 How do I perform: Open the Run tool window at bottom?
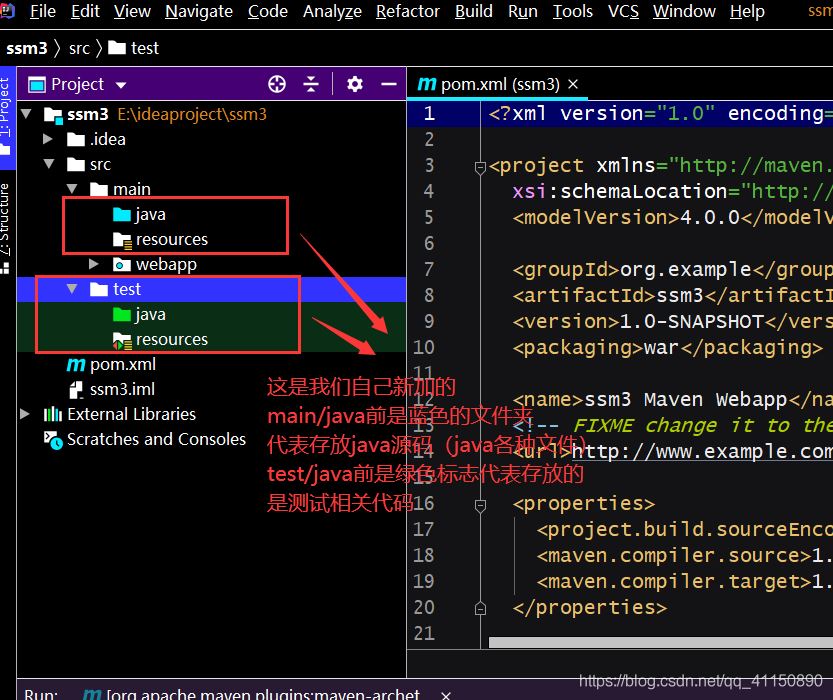click(x=41, y=693)
